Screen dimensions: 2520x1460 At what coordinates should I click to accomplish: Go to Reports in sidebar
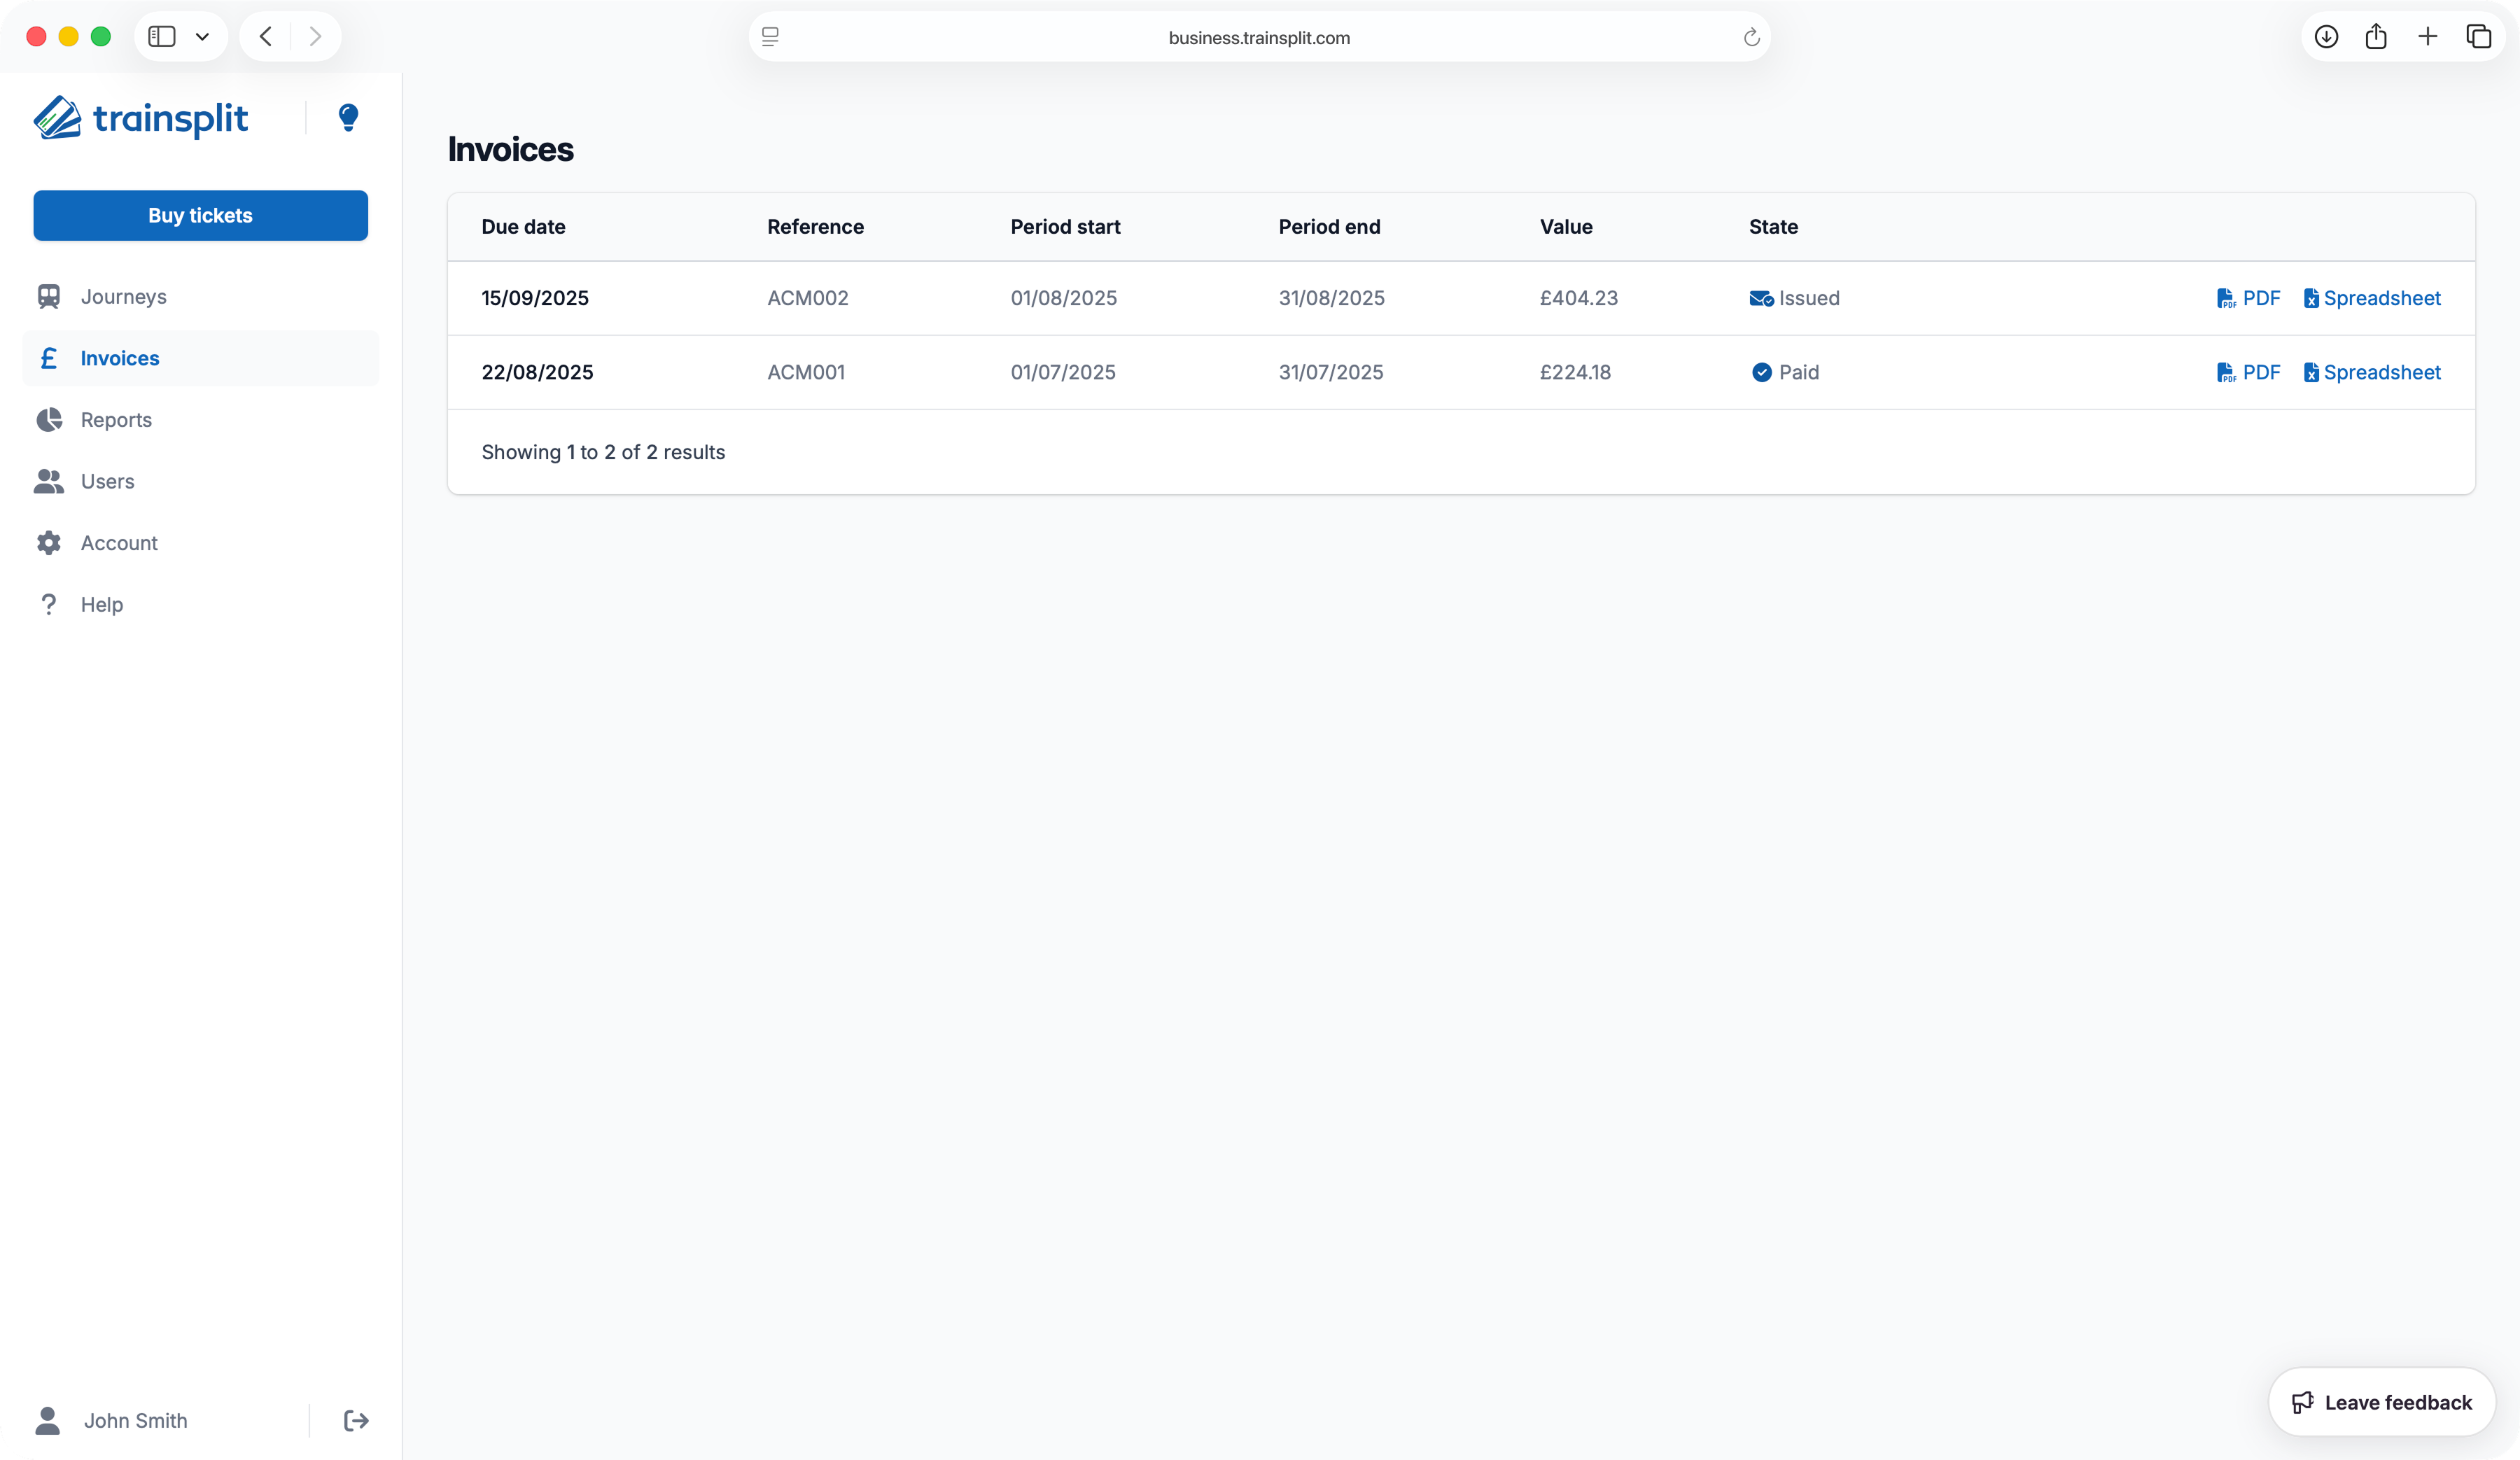coord(116,420)
